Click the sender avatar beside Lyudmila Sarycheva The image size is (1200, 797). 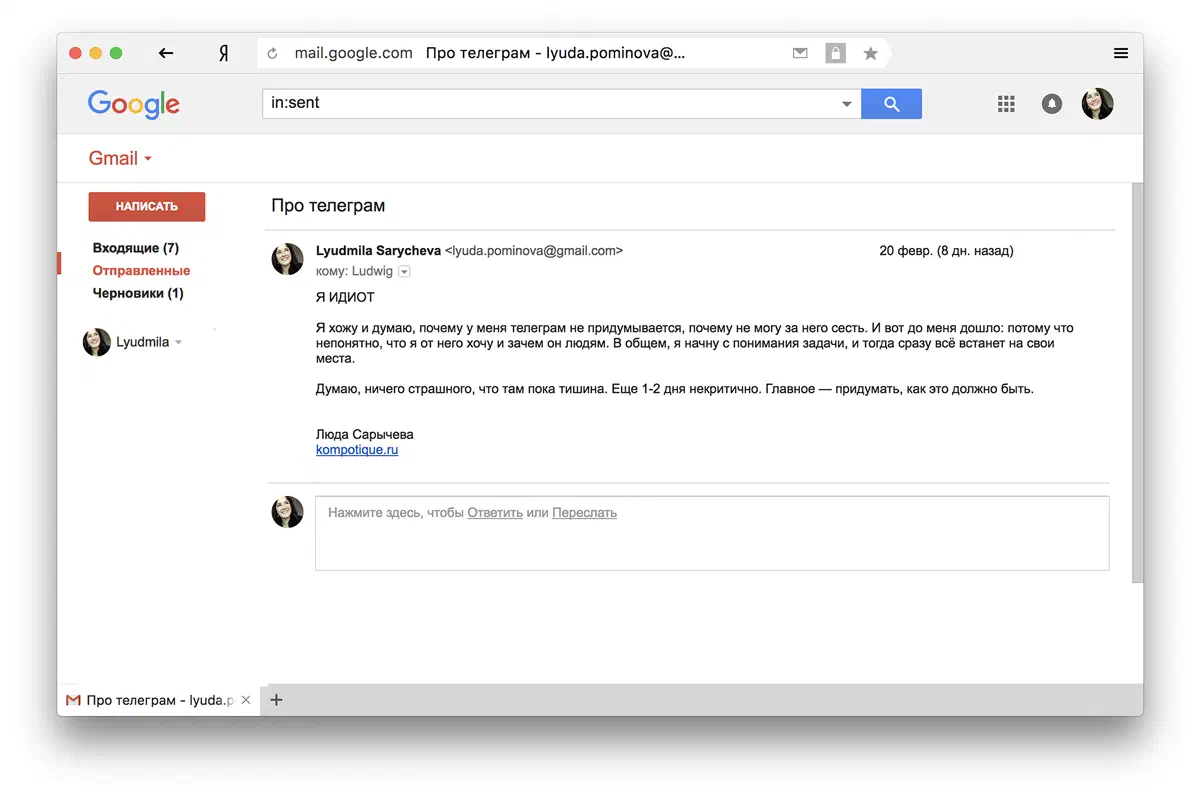click(x=288, y=259)
